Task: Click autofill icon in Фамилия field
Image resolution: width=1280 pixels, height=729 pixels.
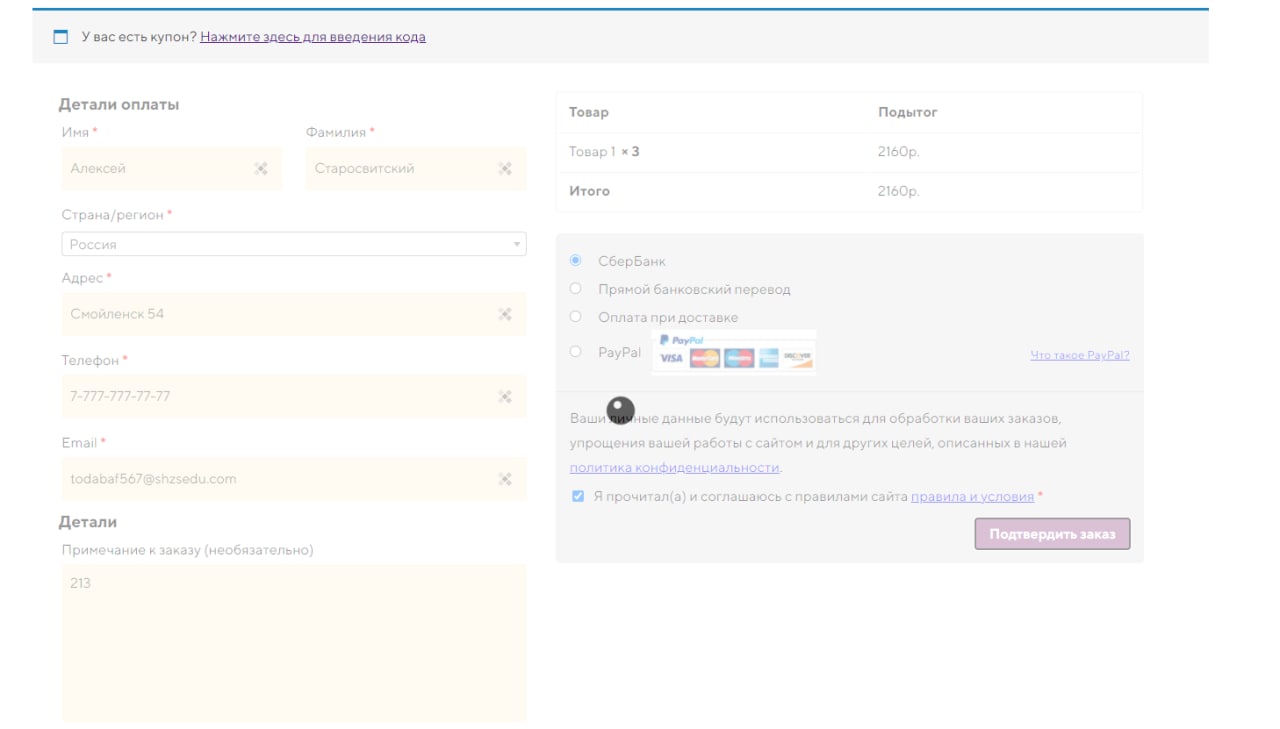Action: 505,169
